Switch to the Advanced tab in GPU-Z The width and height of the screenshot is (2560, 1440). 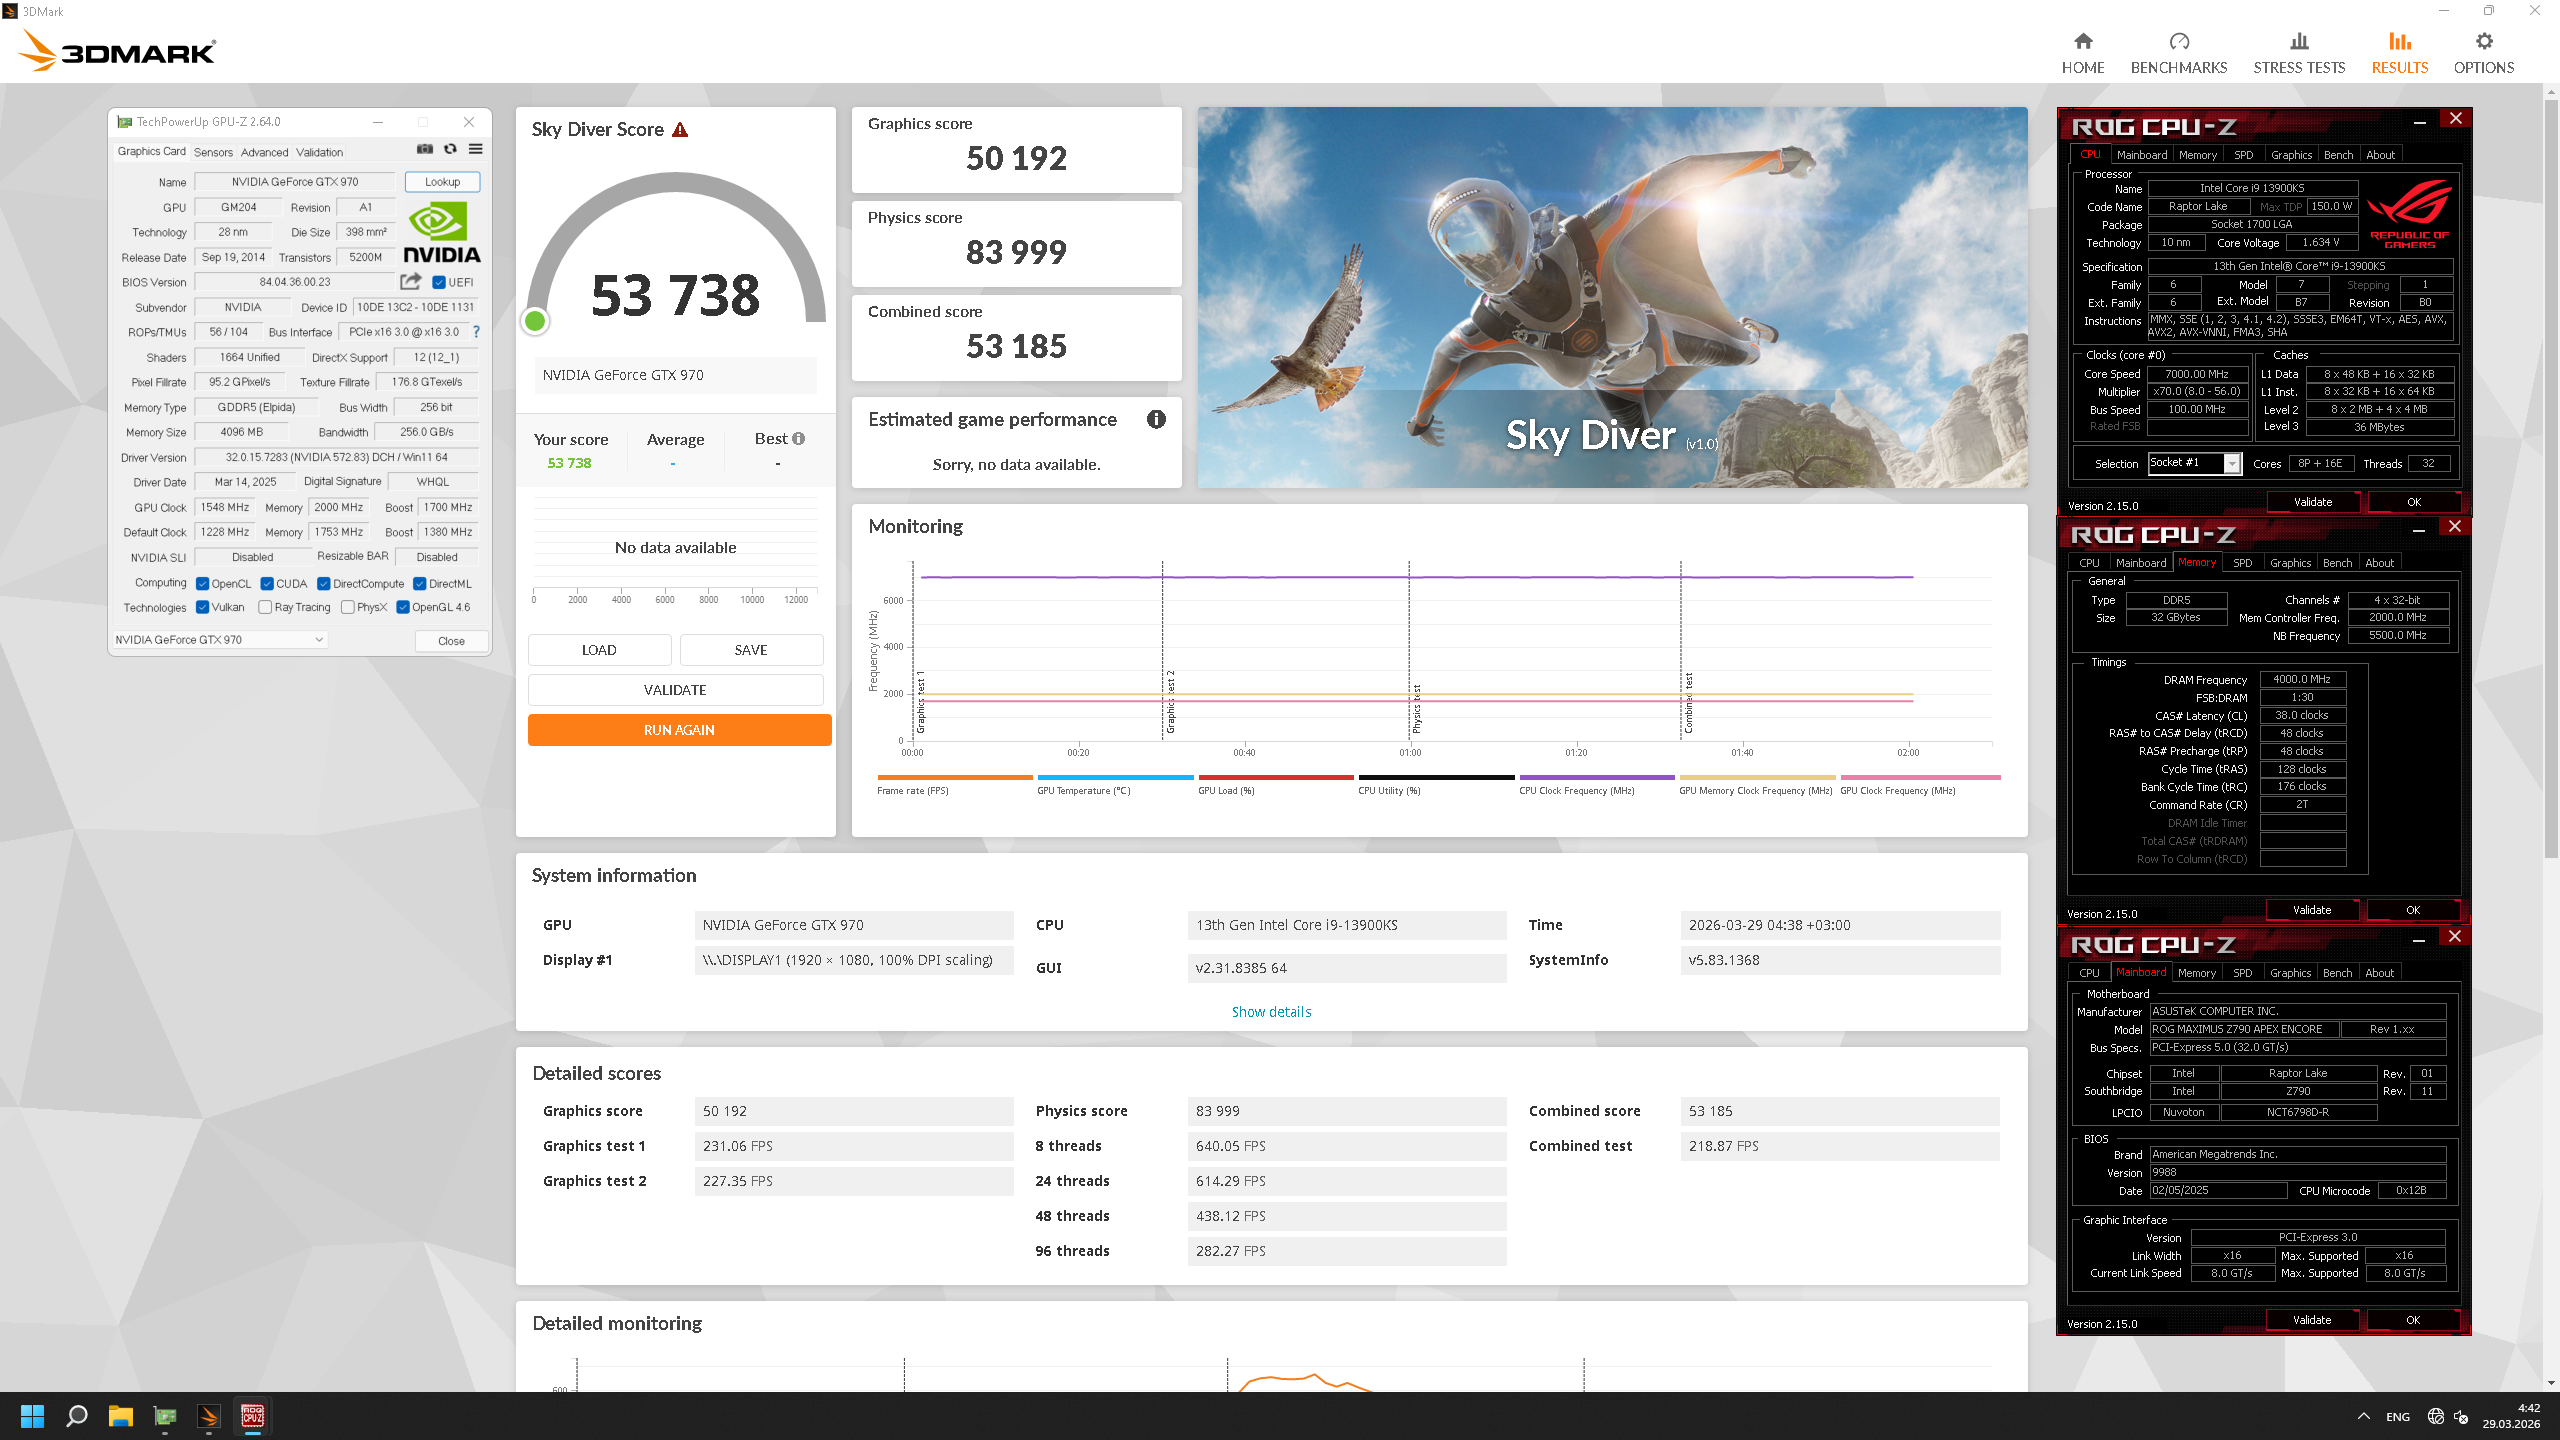tap(264, 152)
